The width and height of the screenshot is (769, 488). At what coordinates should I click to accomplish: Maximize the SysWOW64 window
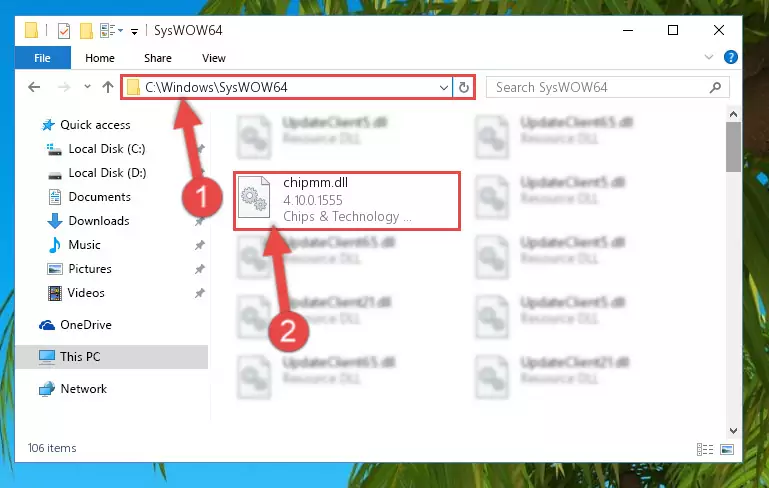coord(673,30)
